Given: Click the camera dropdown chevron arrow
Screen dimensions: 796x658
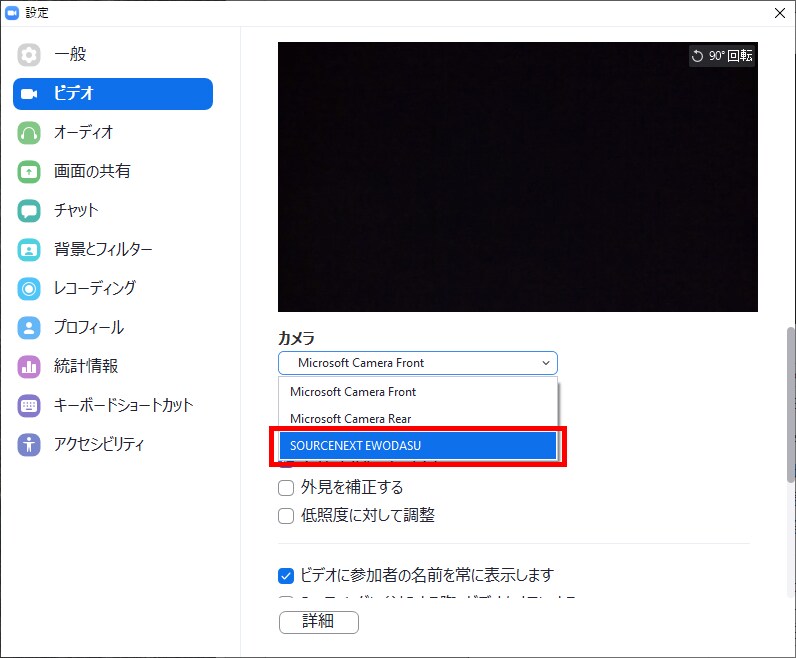Looking at the screenshot, I should tap(546, 363).
